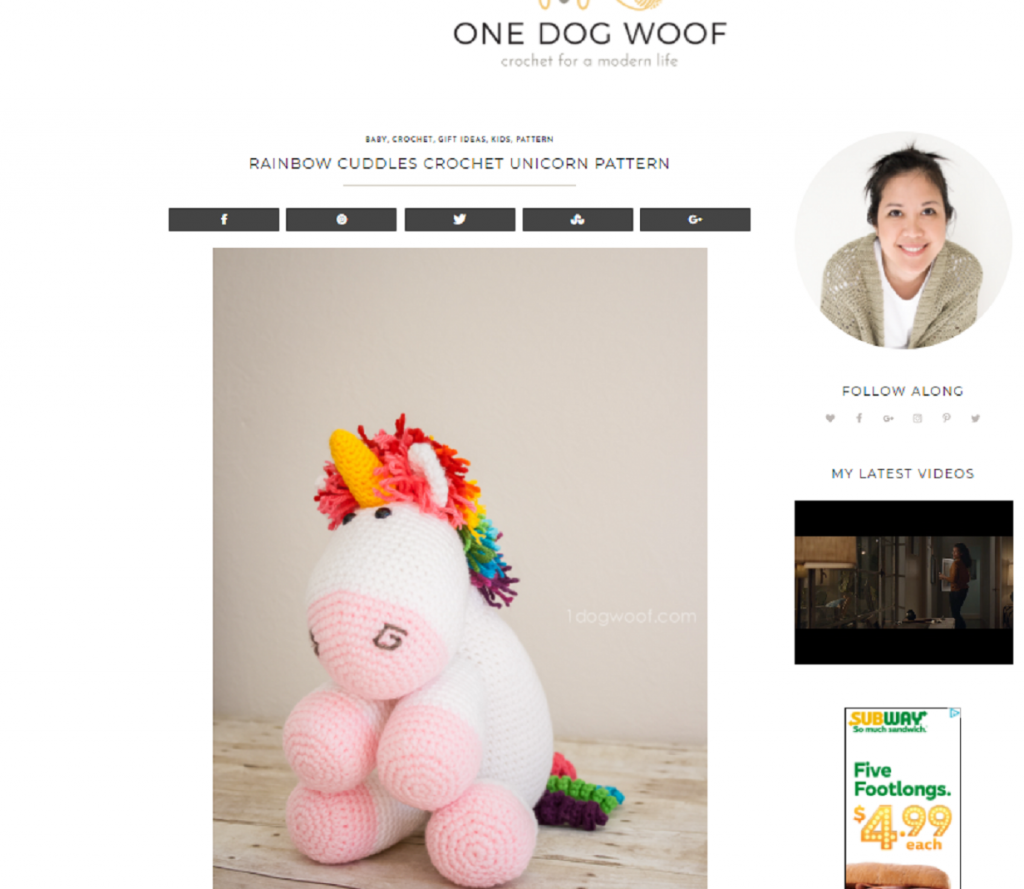Click the crochet unicorn photo
The width and height of the screenshot is (1024, 889).
coord(460,568)
